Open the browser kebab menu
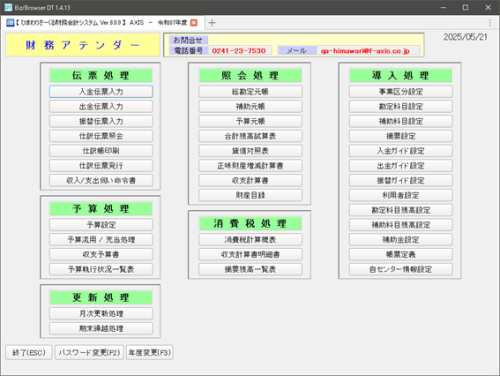This screenshot has width=500, height=376. pyautogui.click(x=490, y=23)
